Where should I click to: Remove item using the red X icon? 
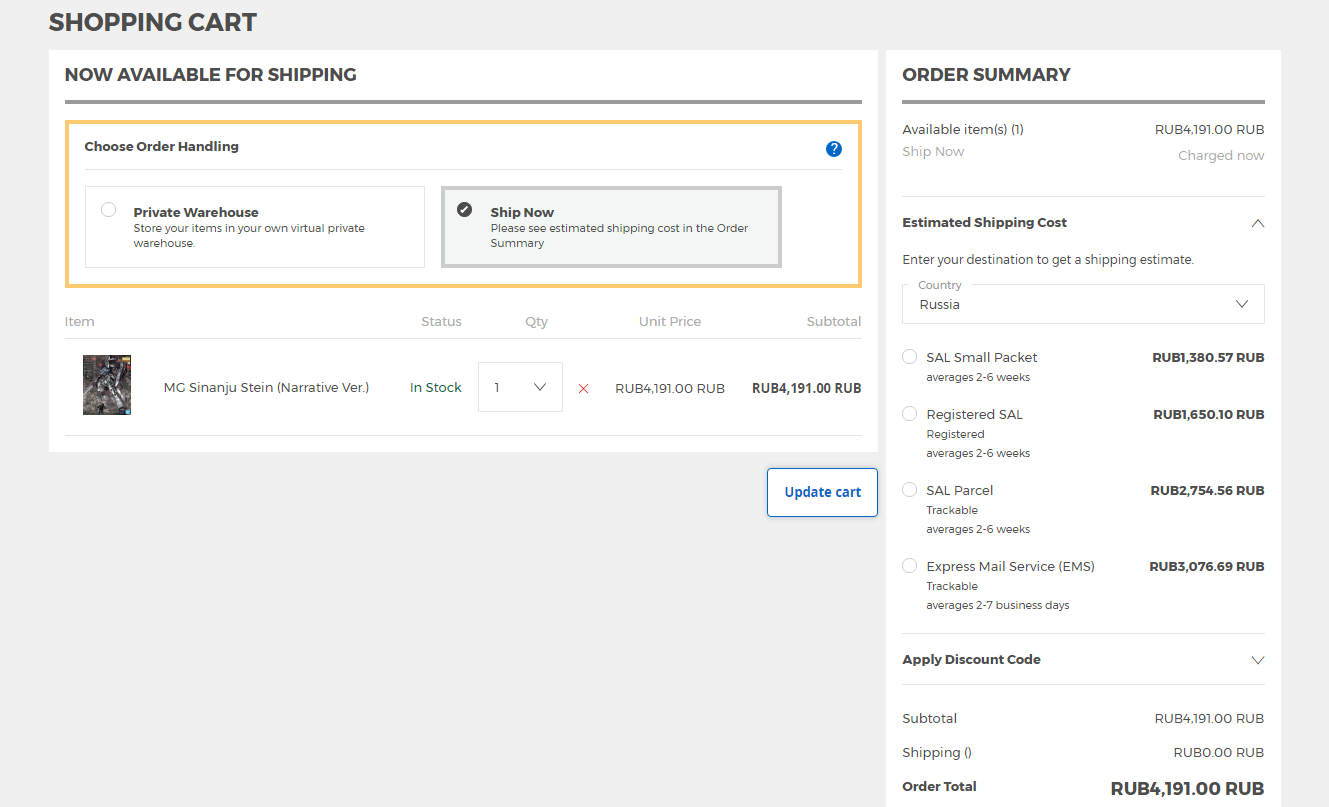(583, 388)
